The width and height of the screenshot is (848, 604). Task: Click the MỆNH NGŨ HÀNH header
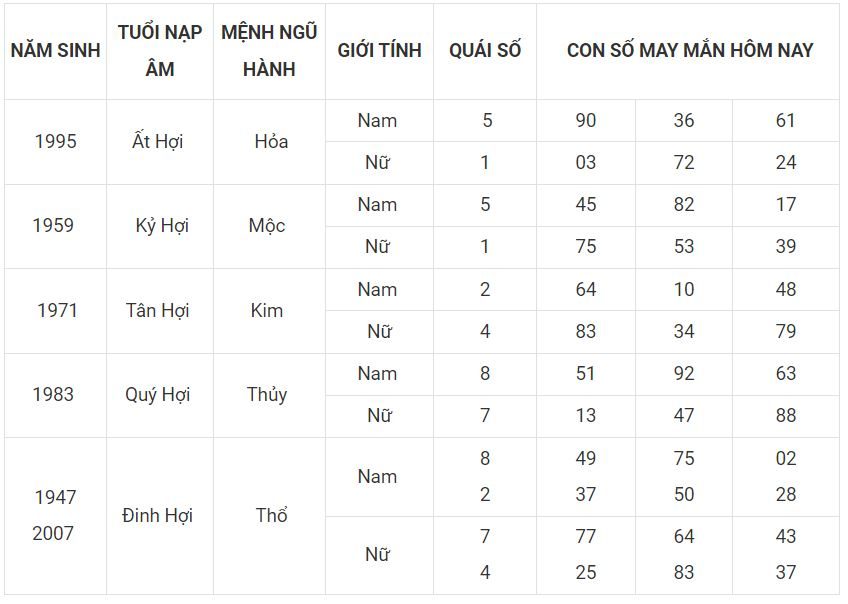269,51
